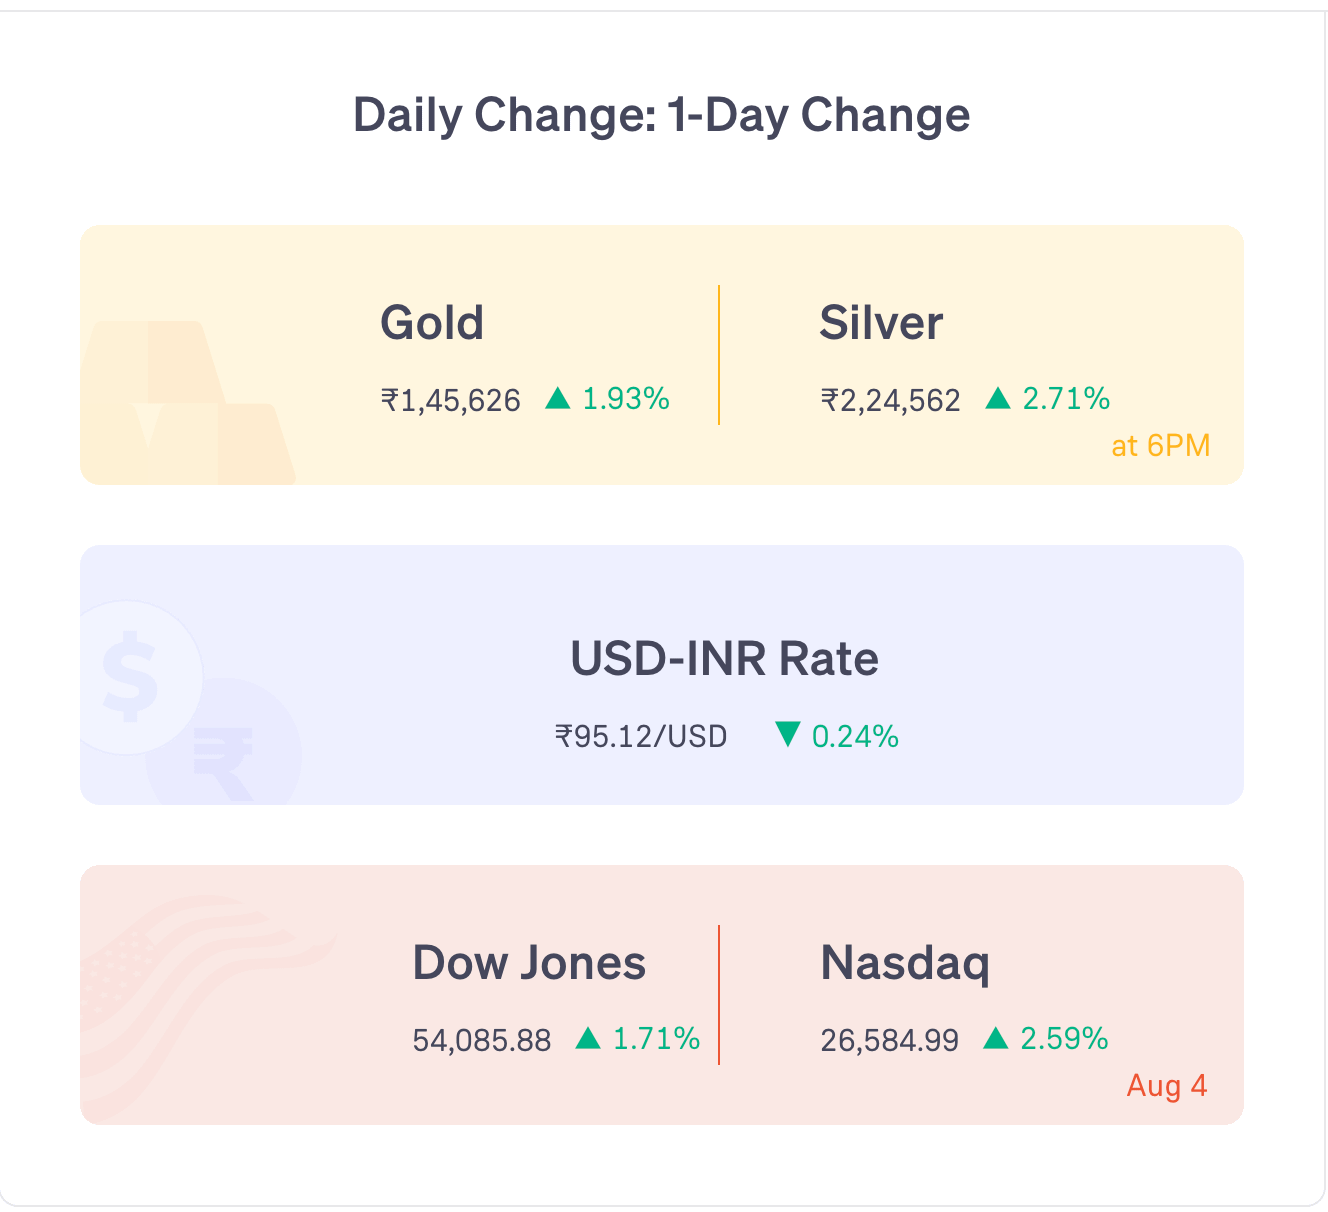The image size is (1328, 1212).
Task: Click the gold price ₹1,45,626
Action: (451, 401)
